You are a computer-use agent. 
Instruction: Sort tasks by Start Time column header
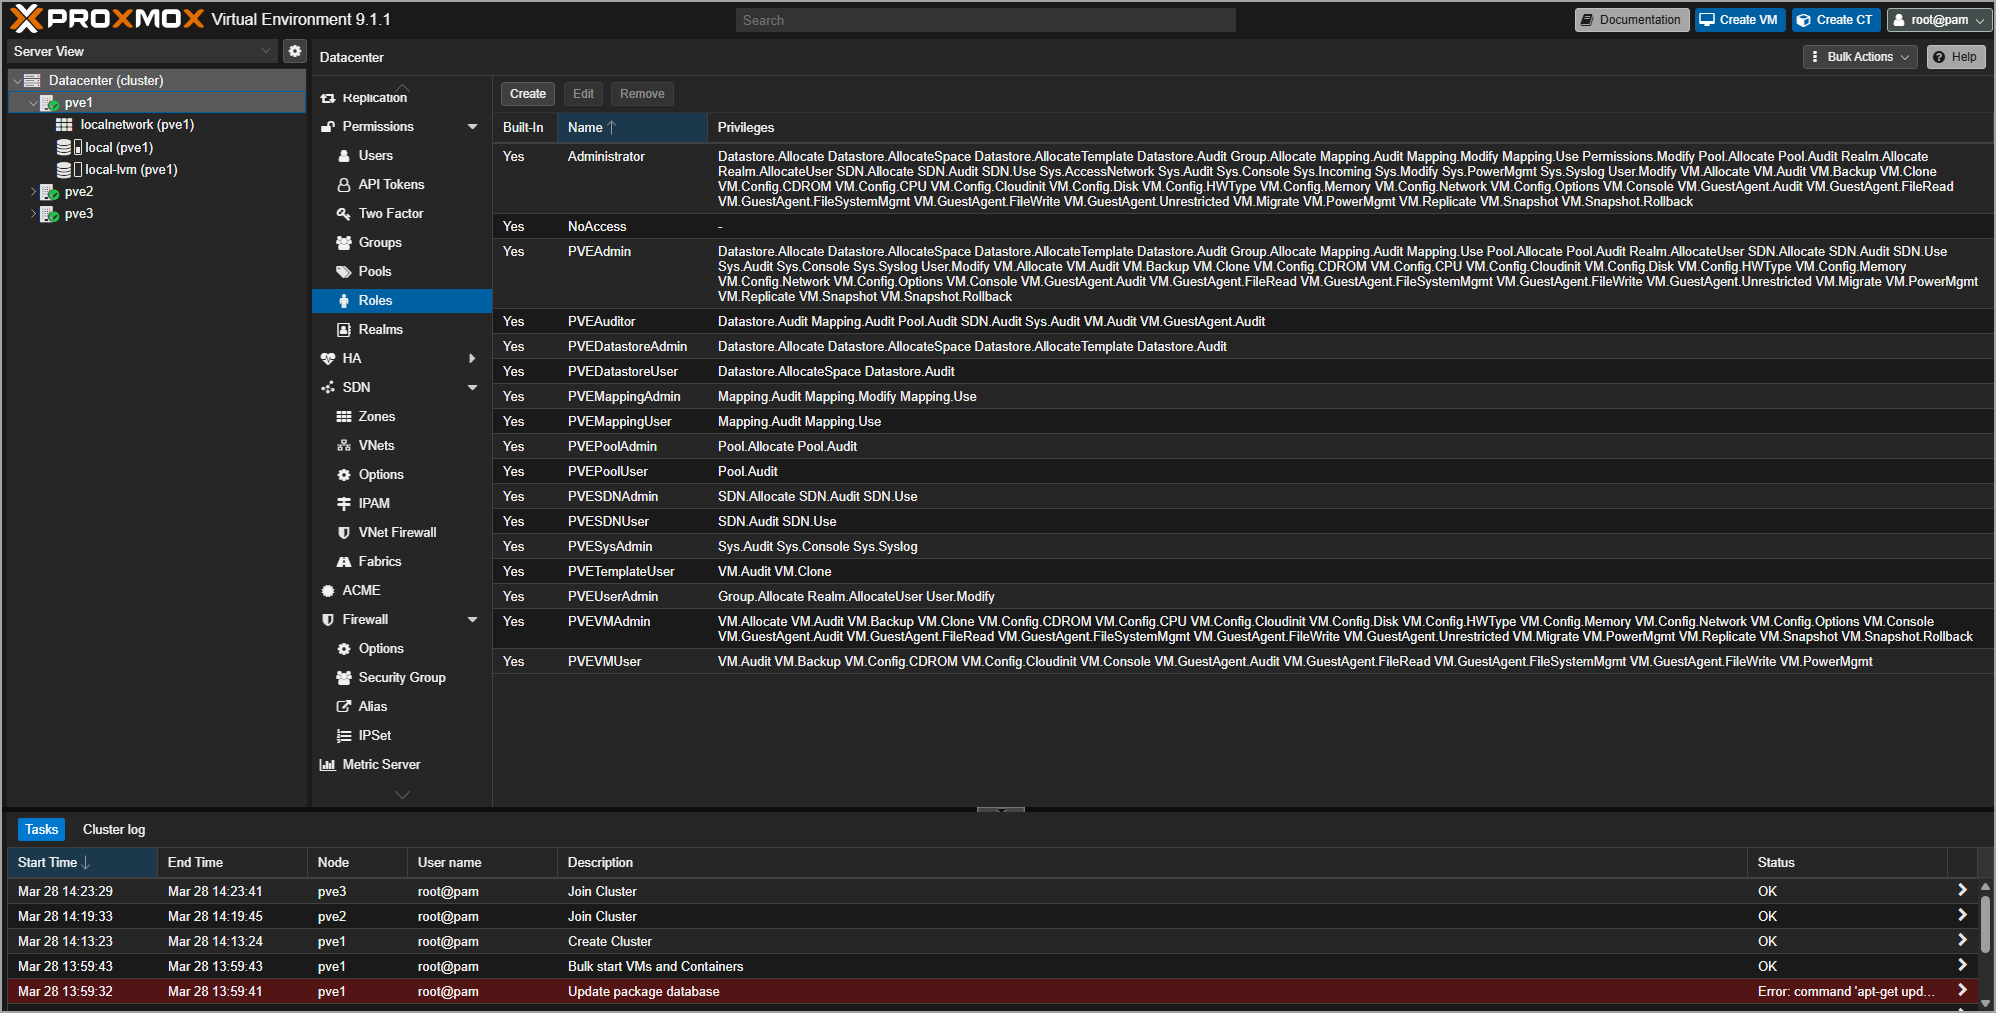(x=82, y=863)
